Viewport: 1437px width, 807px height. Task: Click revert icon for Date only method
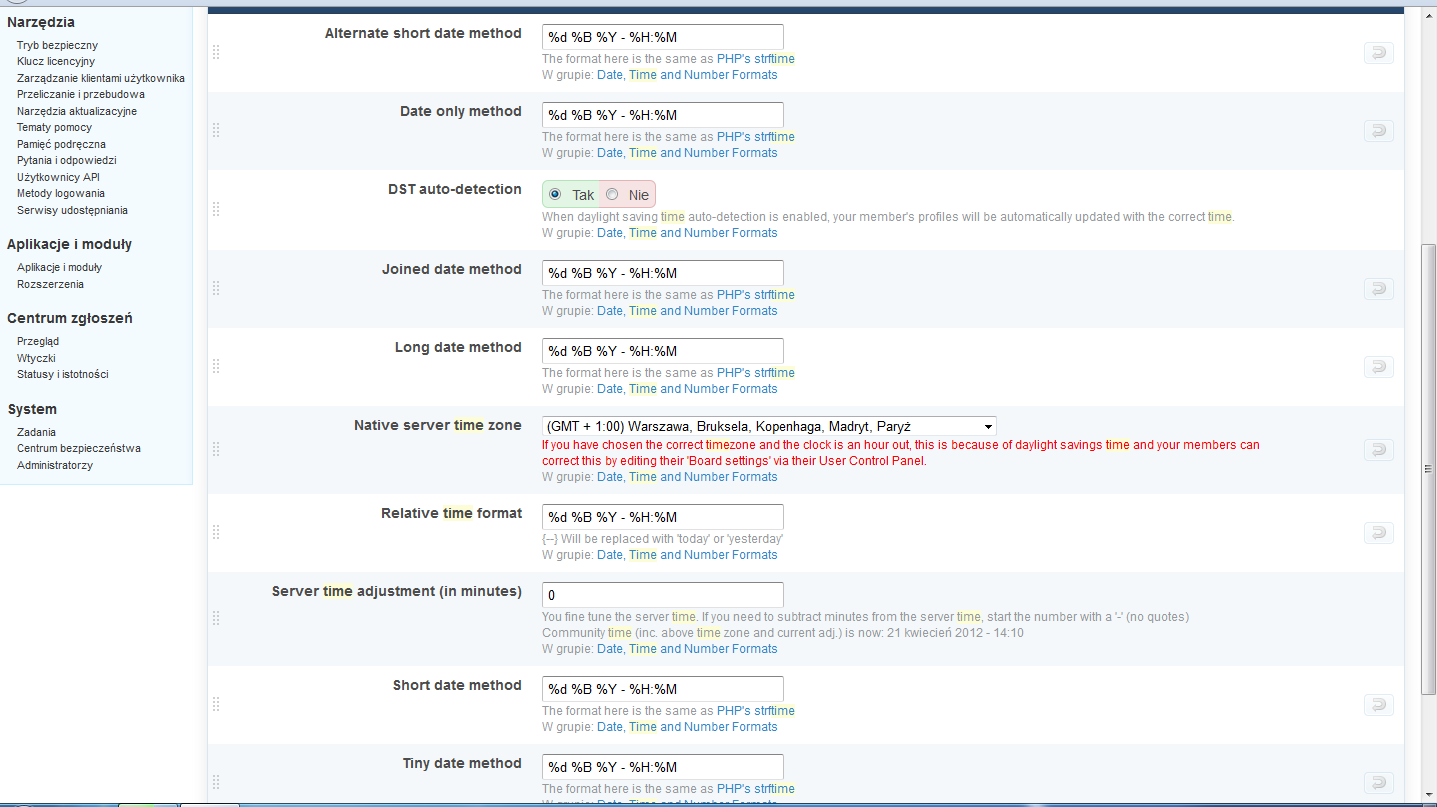pyautogui.click(x=1378, y=131)
